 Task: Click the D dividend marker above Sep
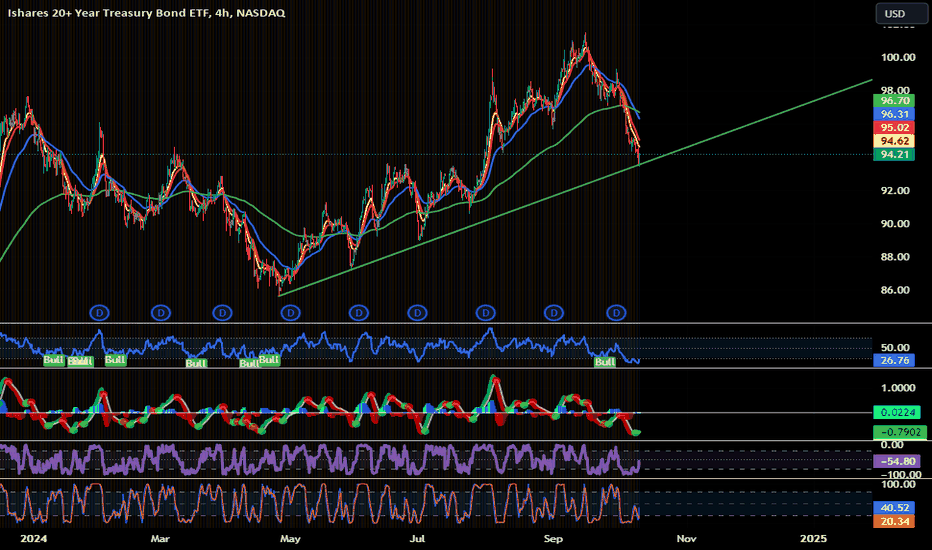[x=553, y=313]
